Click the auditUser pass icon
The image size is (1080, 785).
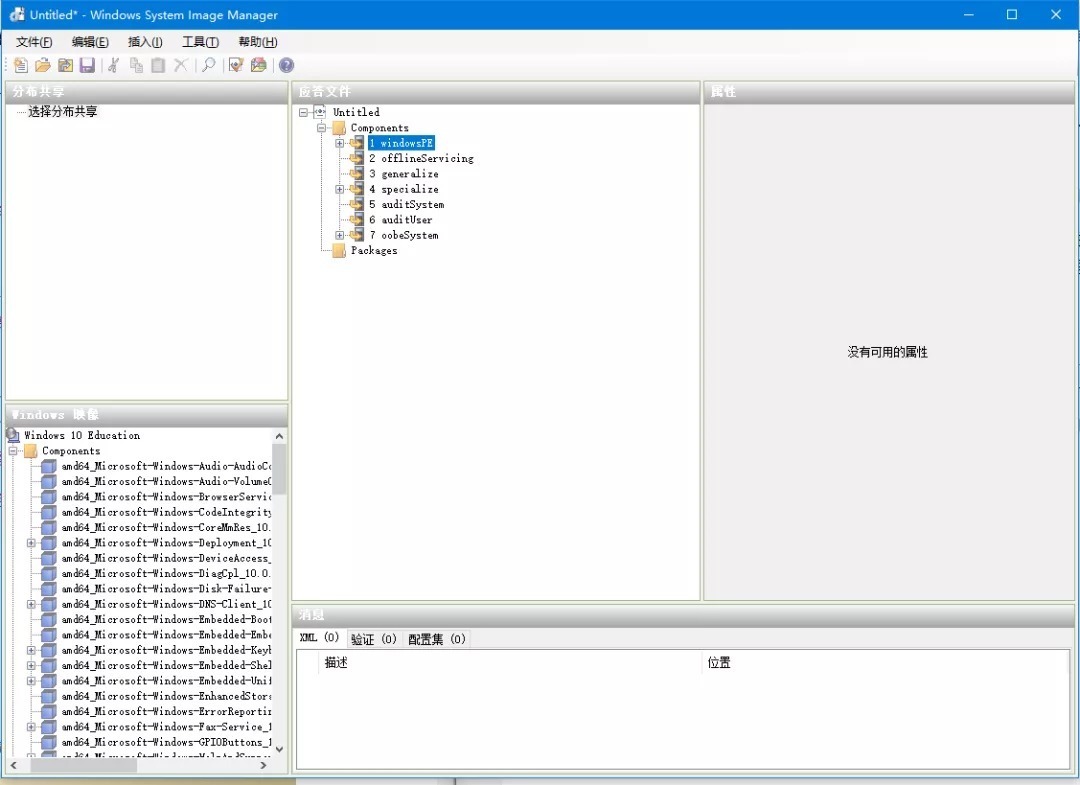coord(357,220)
